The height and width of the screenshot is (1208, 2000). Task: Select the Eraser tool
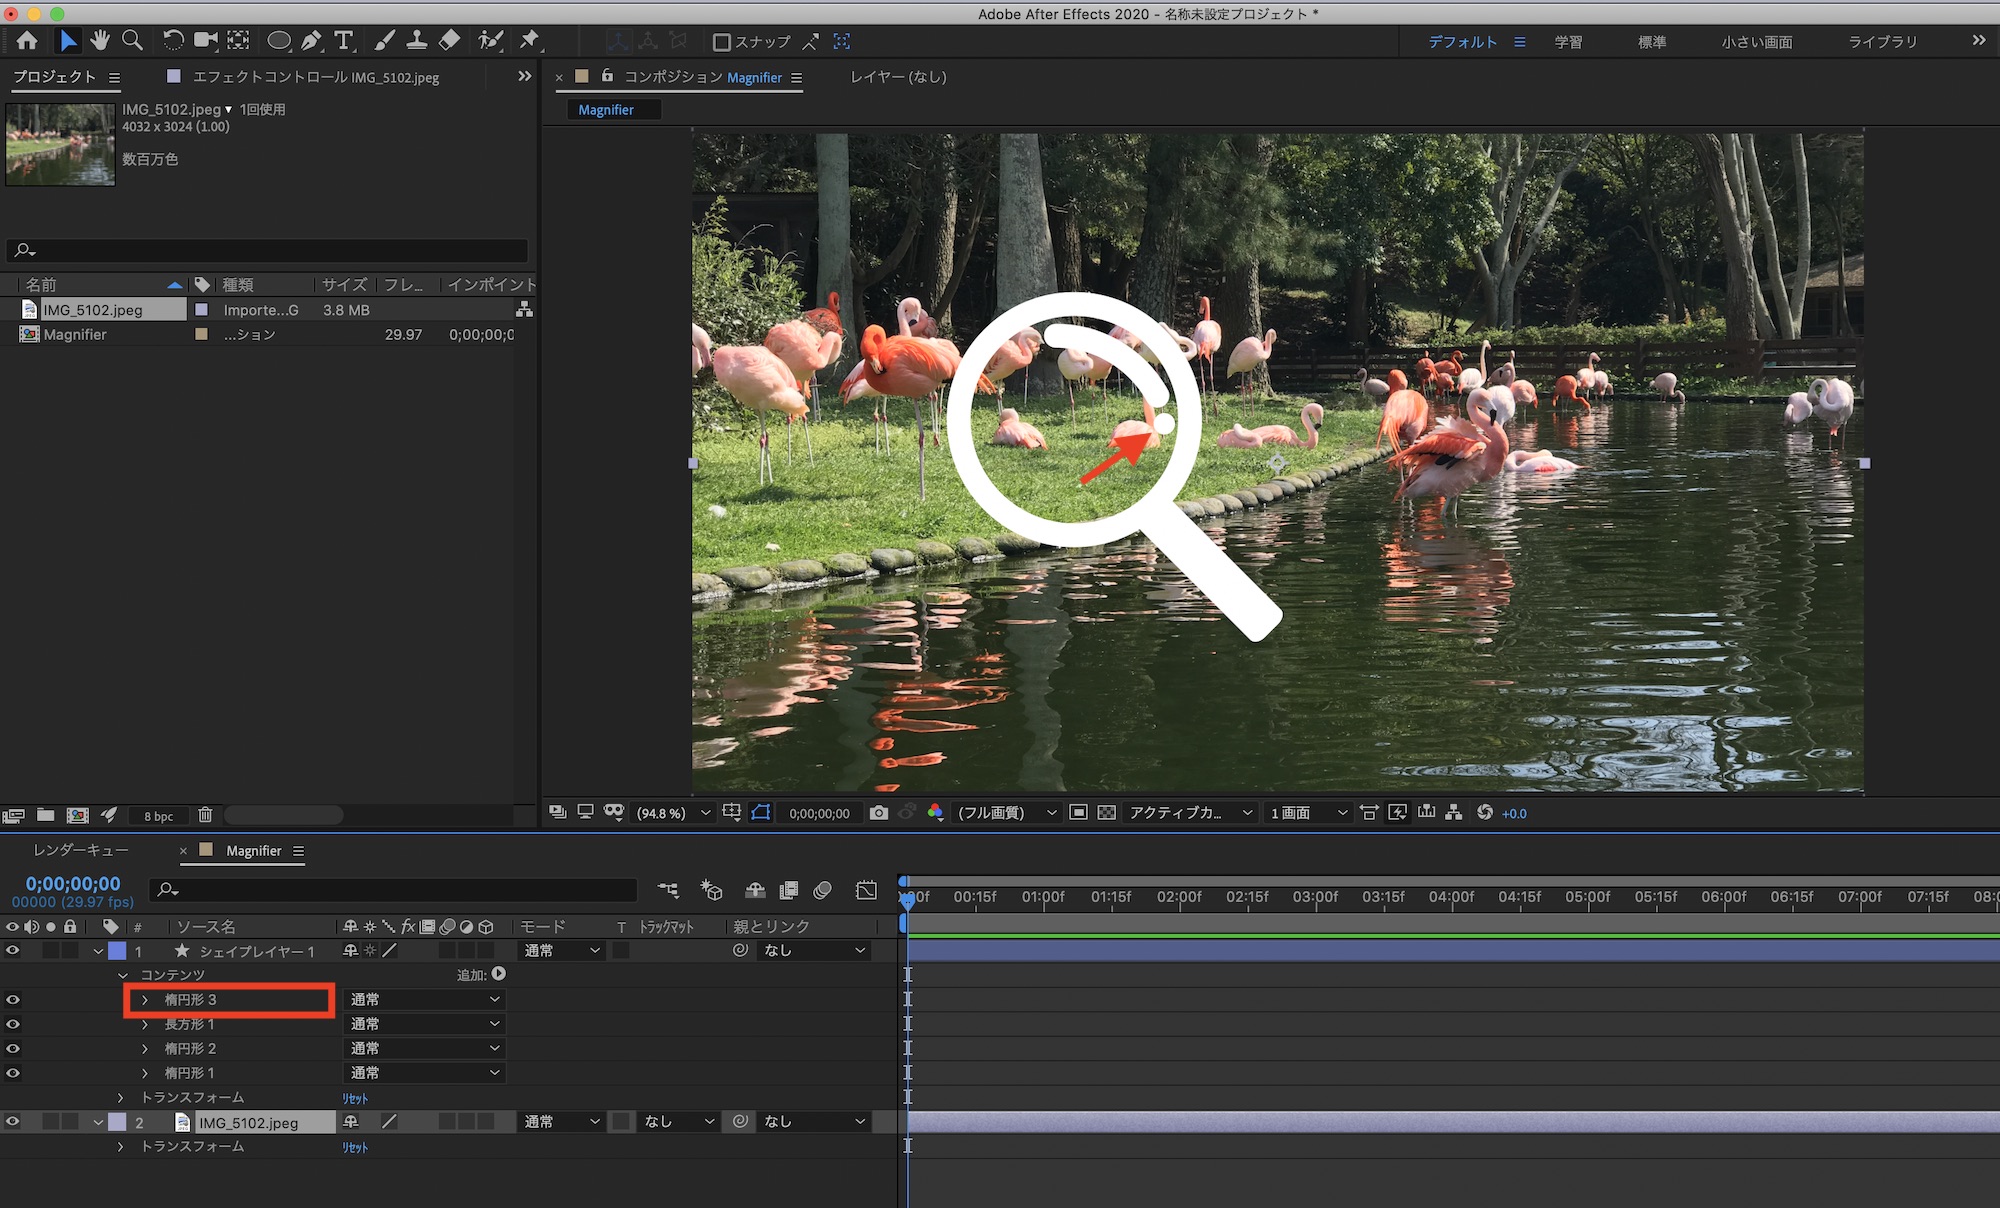(450, 40)
